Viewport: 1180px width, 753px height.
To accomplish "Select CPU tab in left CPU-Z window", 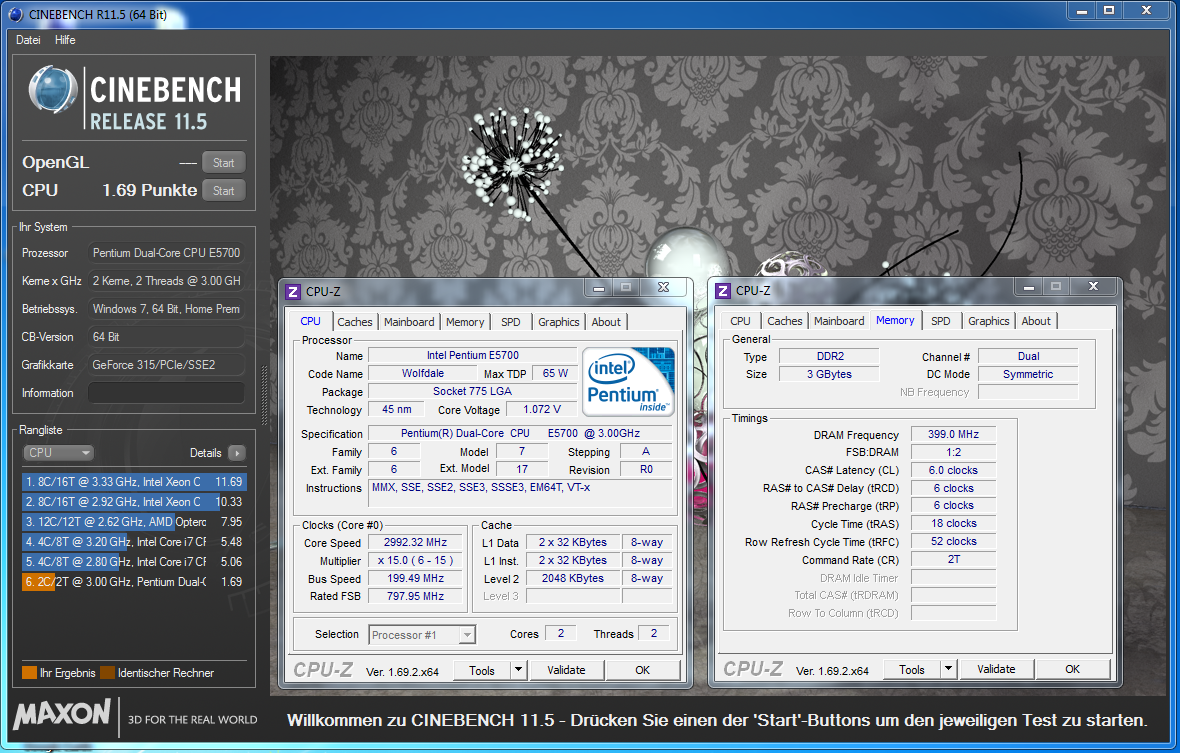I will pyautogui.click(x=310, y=321).
